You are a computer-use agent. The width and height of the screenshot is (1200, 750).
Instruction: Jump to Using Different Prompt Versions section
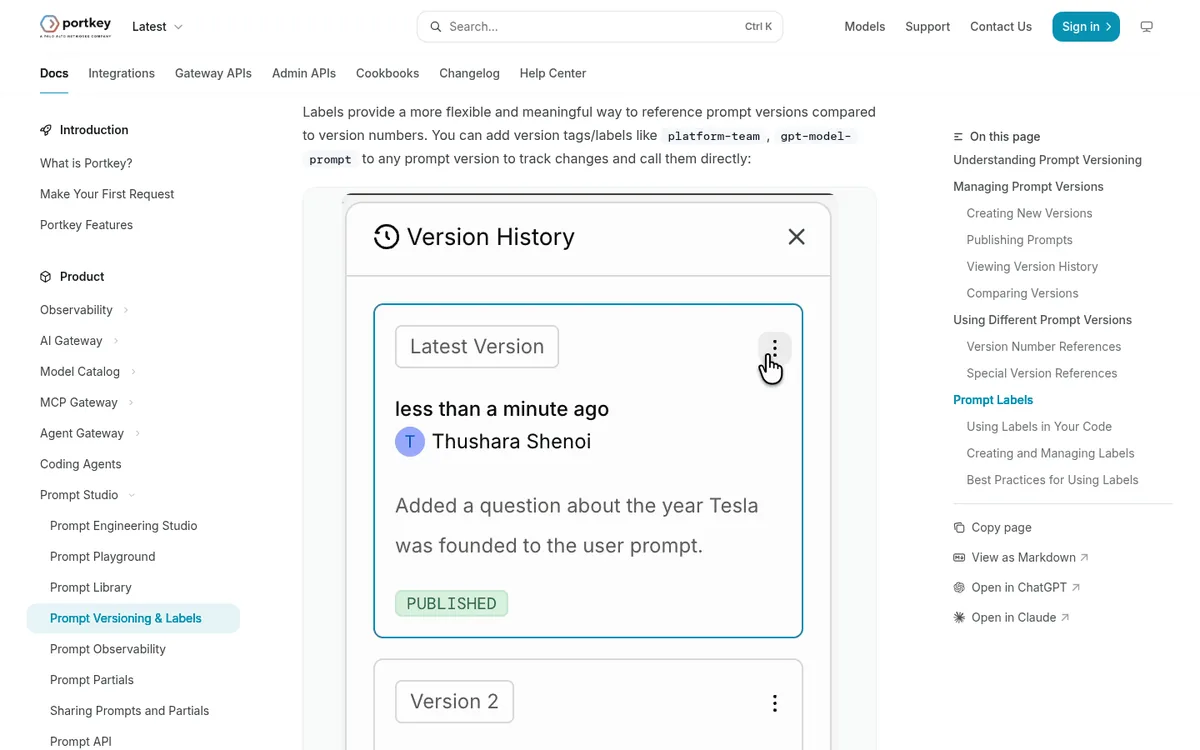[1042, 320]
